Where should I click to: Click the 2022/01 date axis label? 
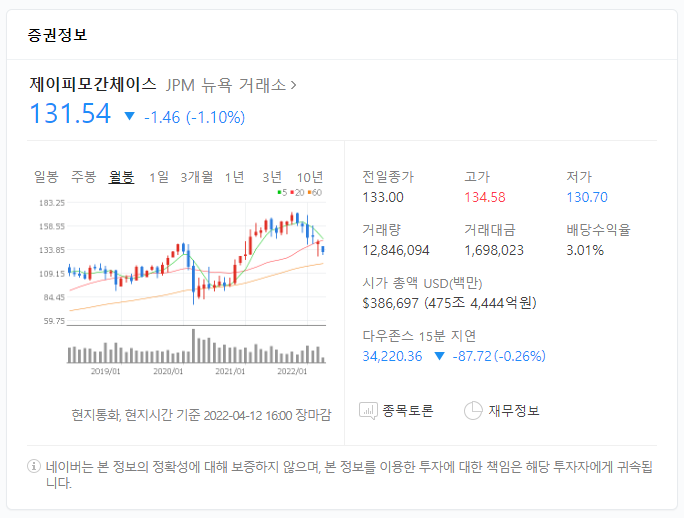click(x=292, y=371)
